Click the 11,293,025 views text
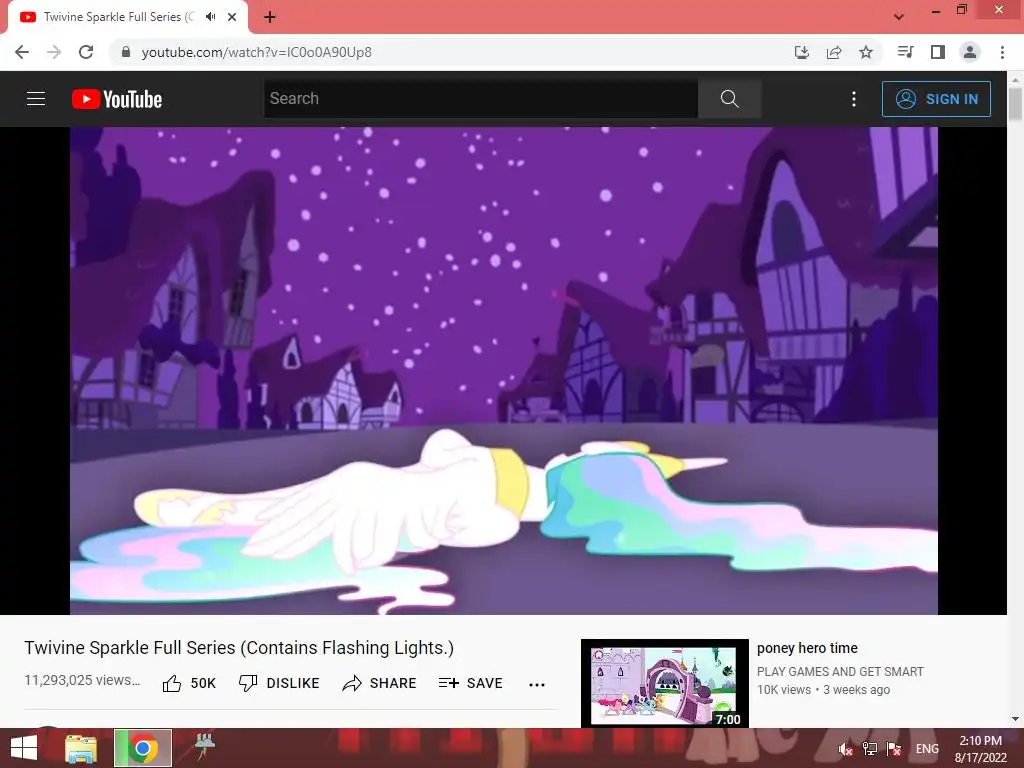The image size is (1024, 768). [x=82, y=680]
